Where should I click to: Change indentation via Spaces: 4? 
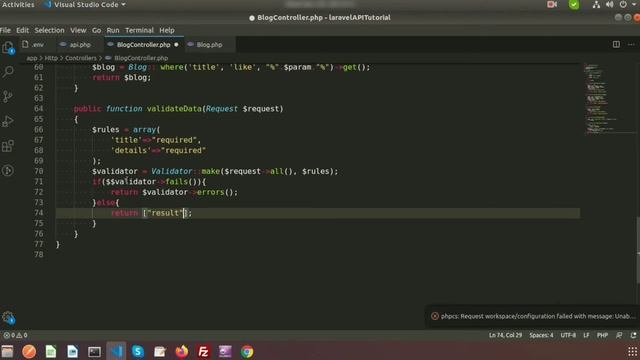click(x=541, y=335)
